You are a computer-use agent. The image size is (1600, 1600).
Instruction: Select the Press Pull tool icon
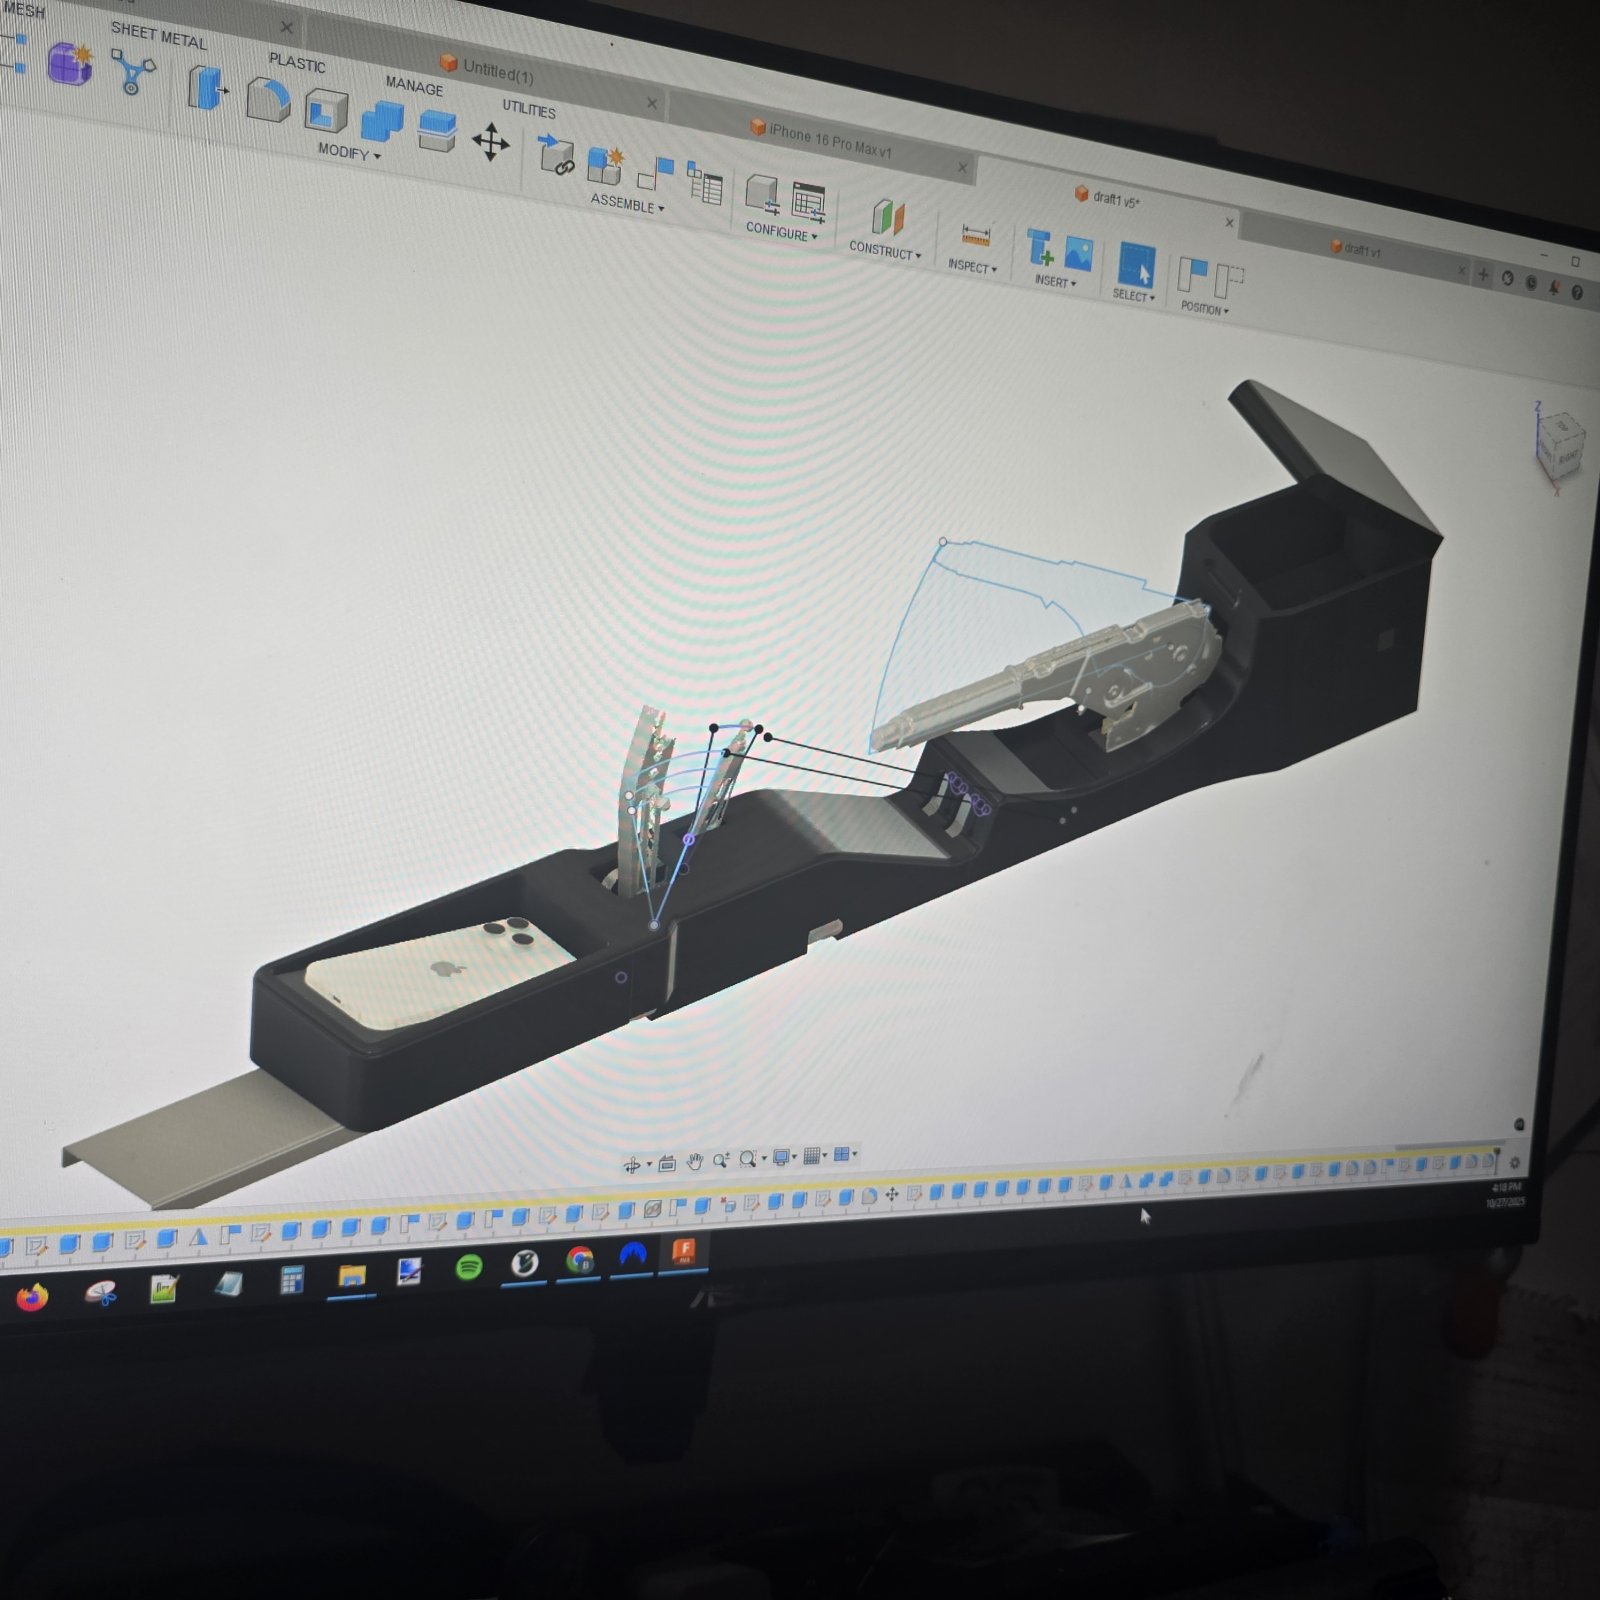[207, 88]
